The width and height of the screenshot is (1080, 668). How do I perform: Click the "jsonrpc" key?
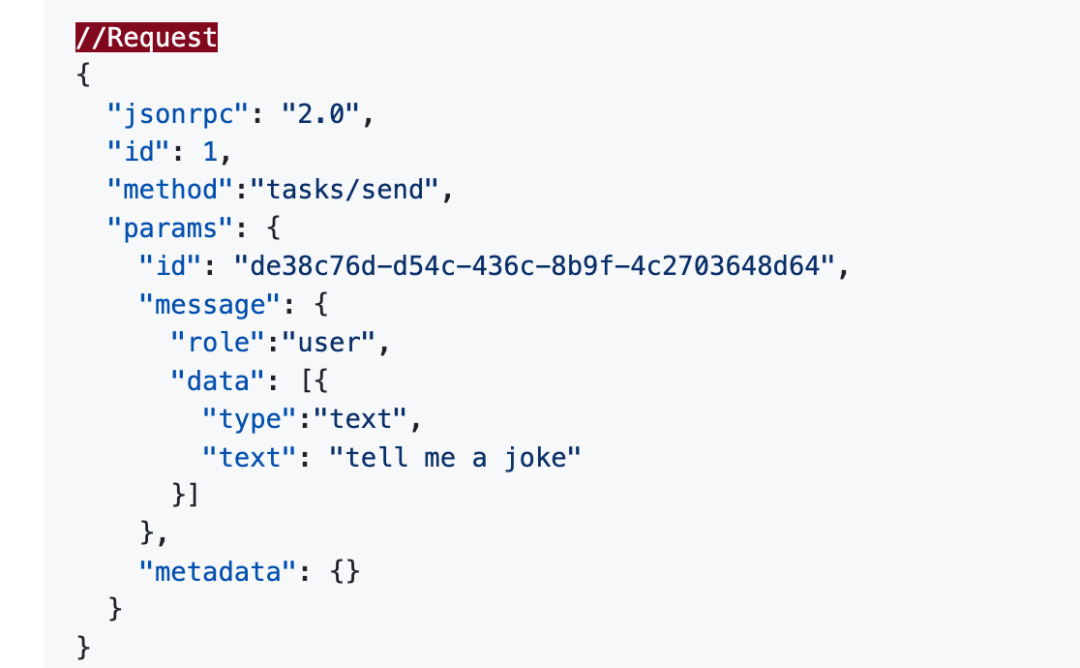pos(176,113)
